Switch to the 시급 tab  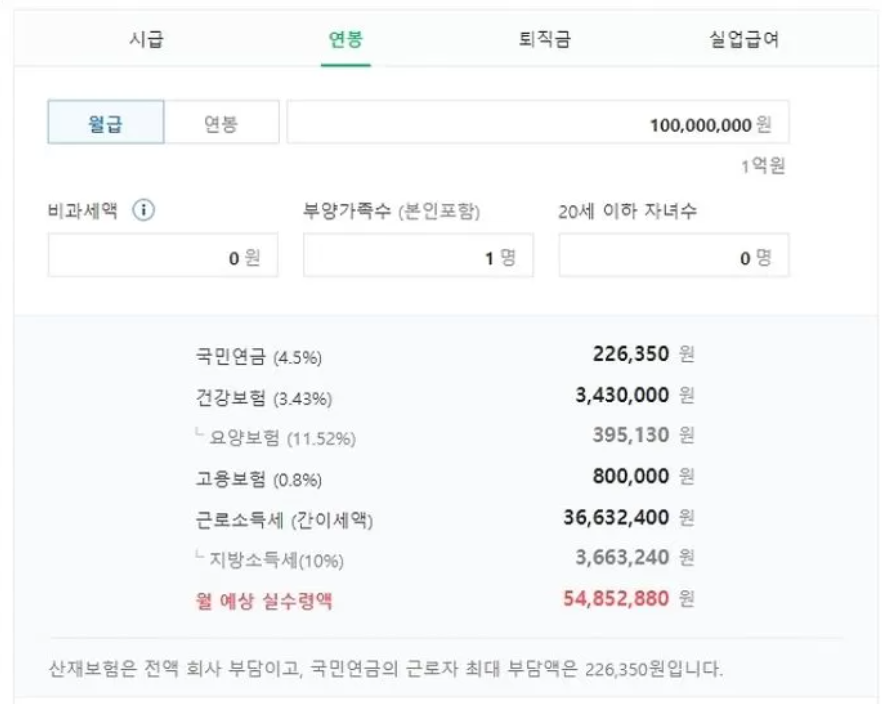pyautogui.click(x=146, y=41)
